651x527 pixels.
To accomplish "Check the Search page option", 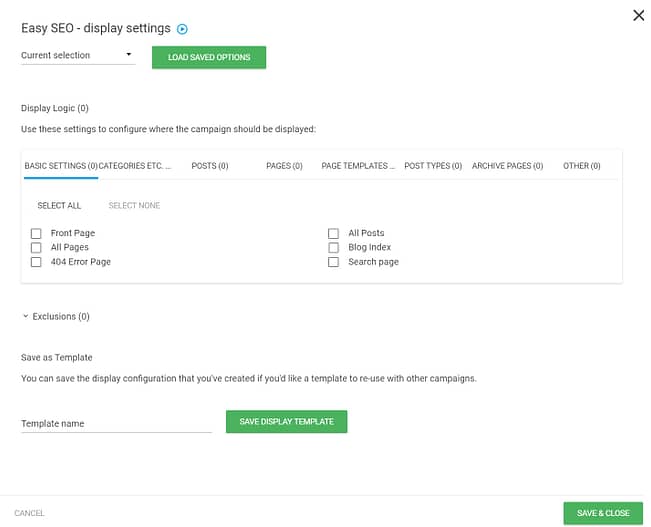I will tap(333, 262).
